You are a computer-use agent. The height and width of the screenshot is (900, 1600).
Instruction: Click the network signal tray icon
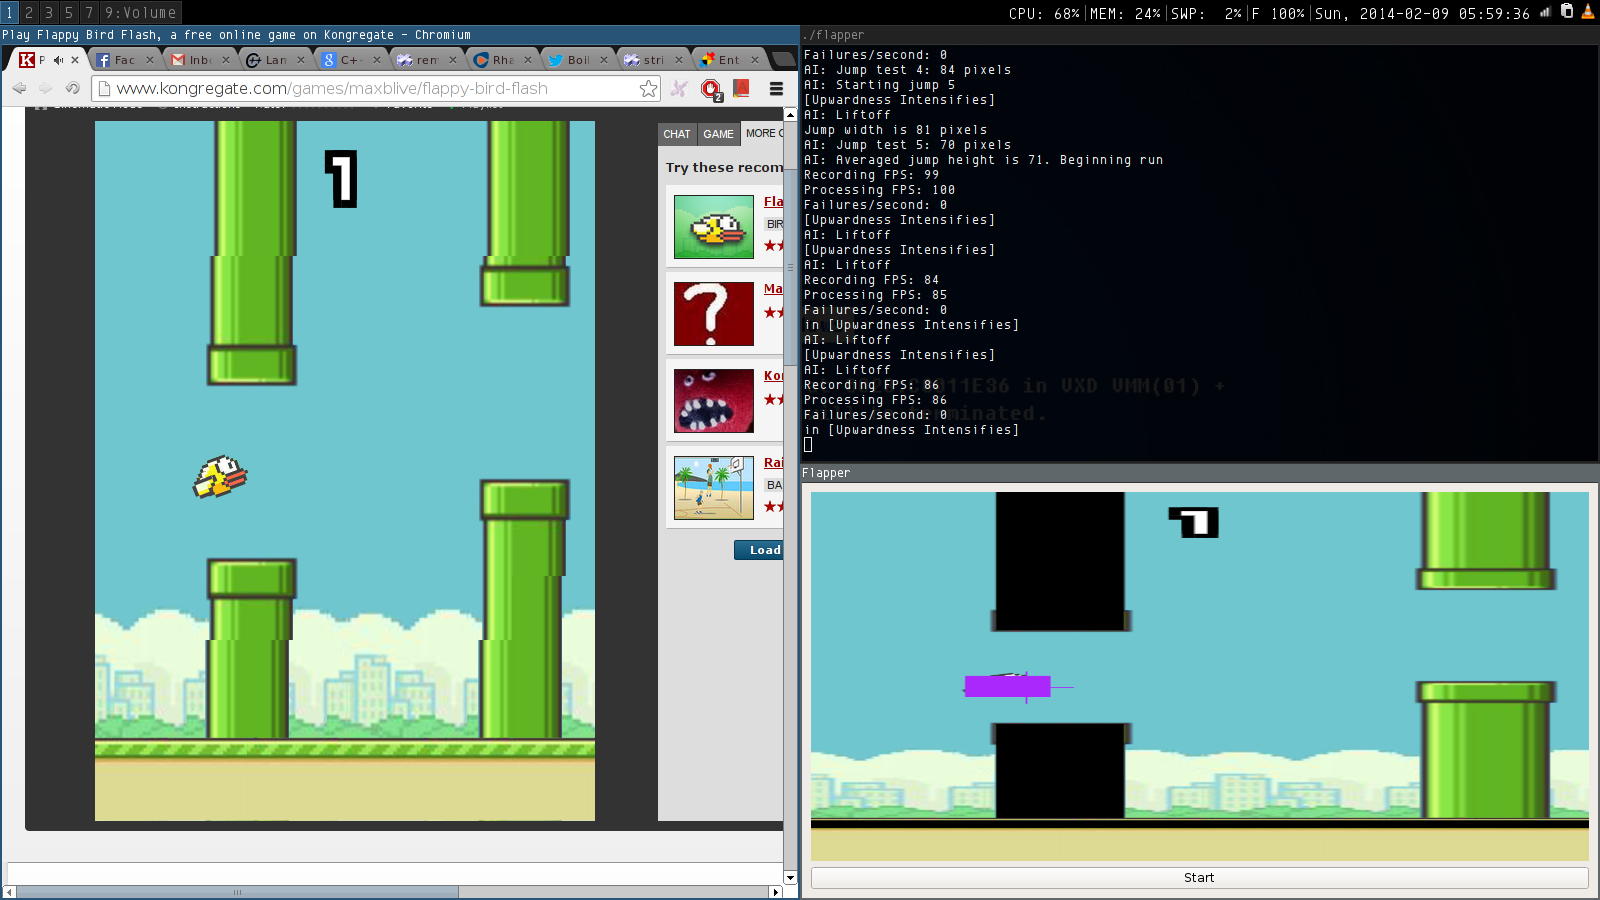(x=1545, y=12)
